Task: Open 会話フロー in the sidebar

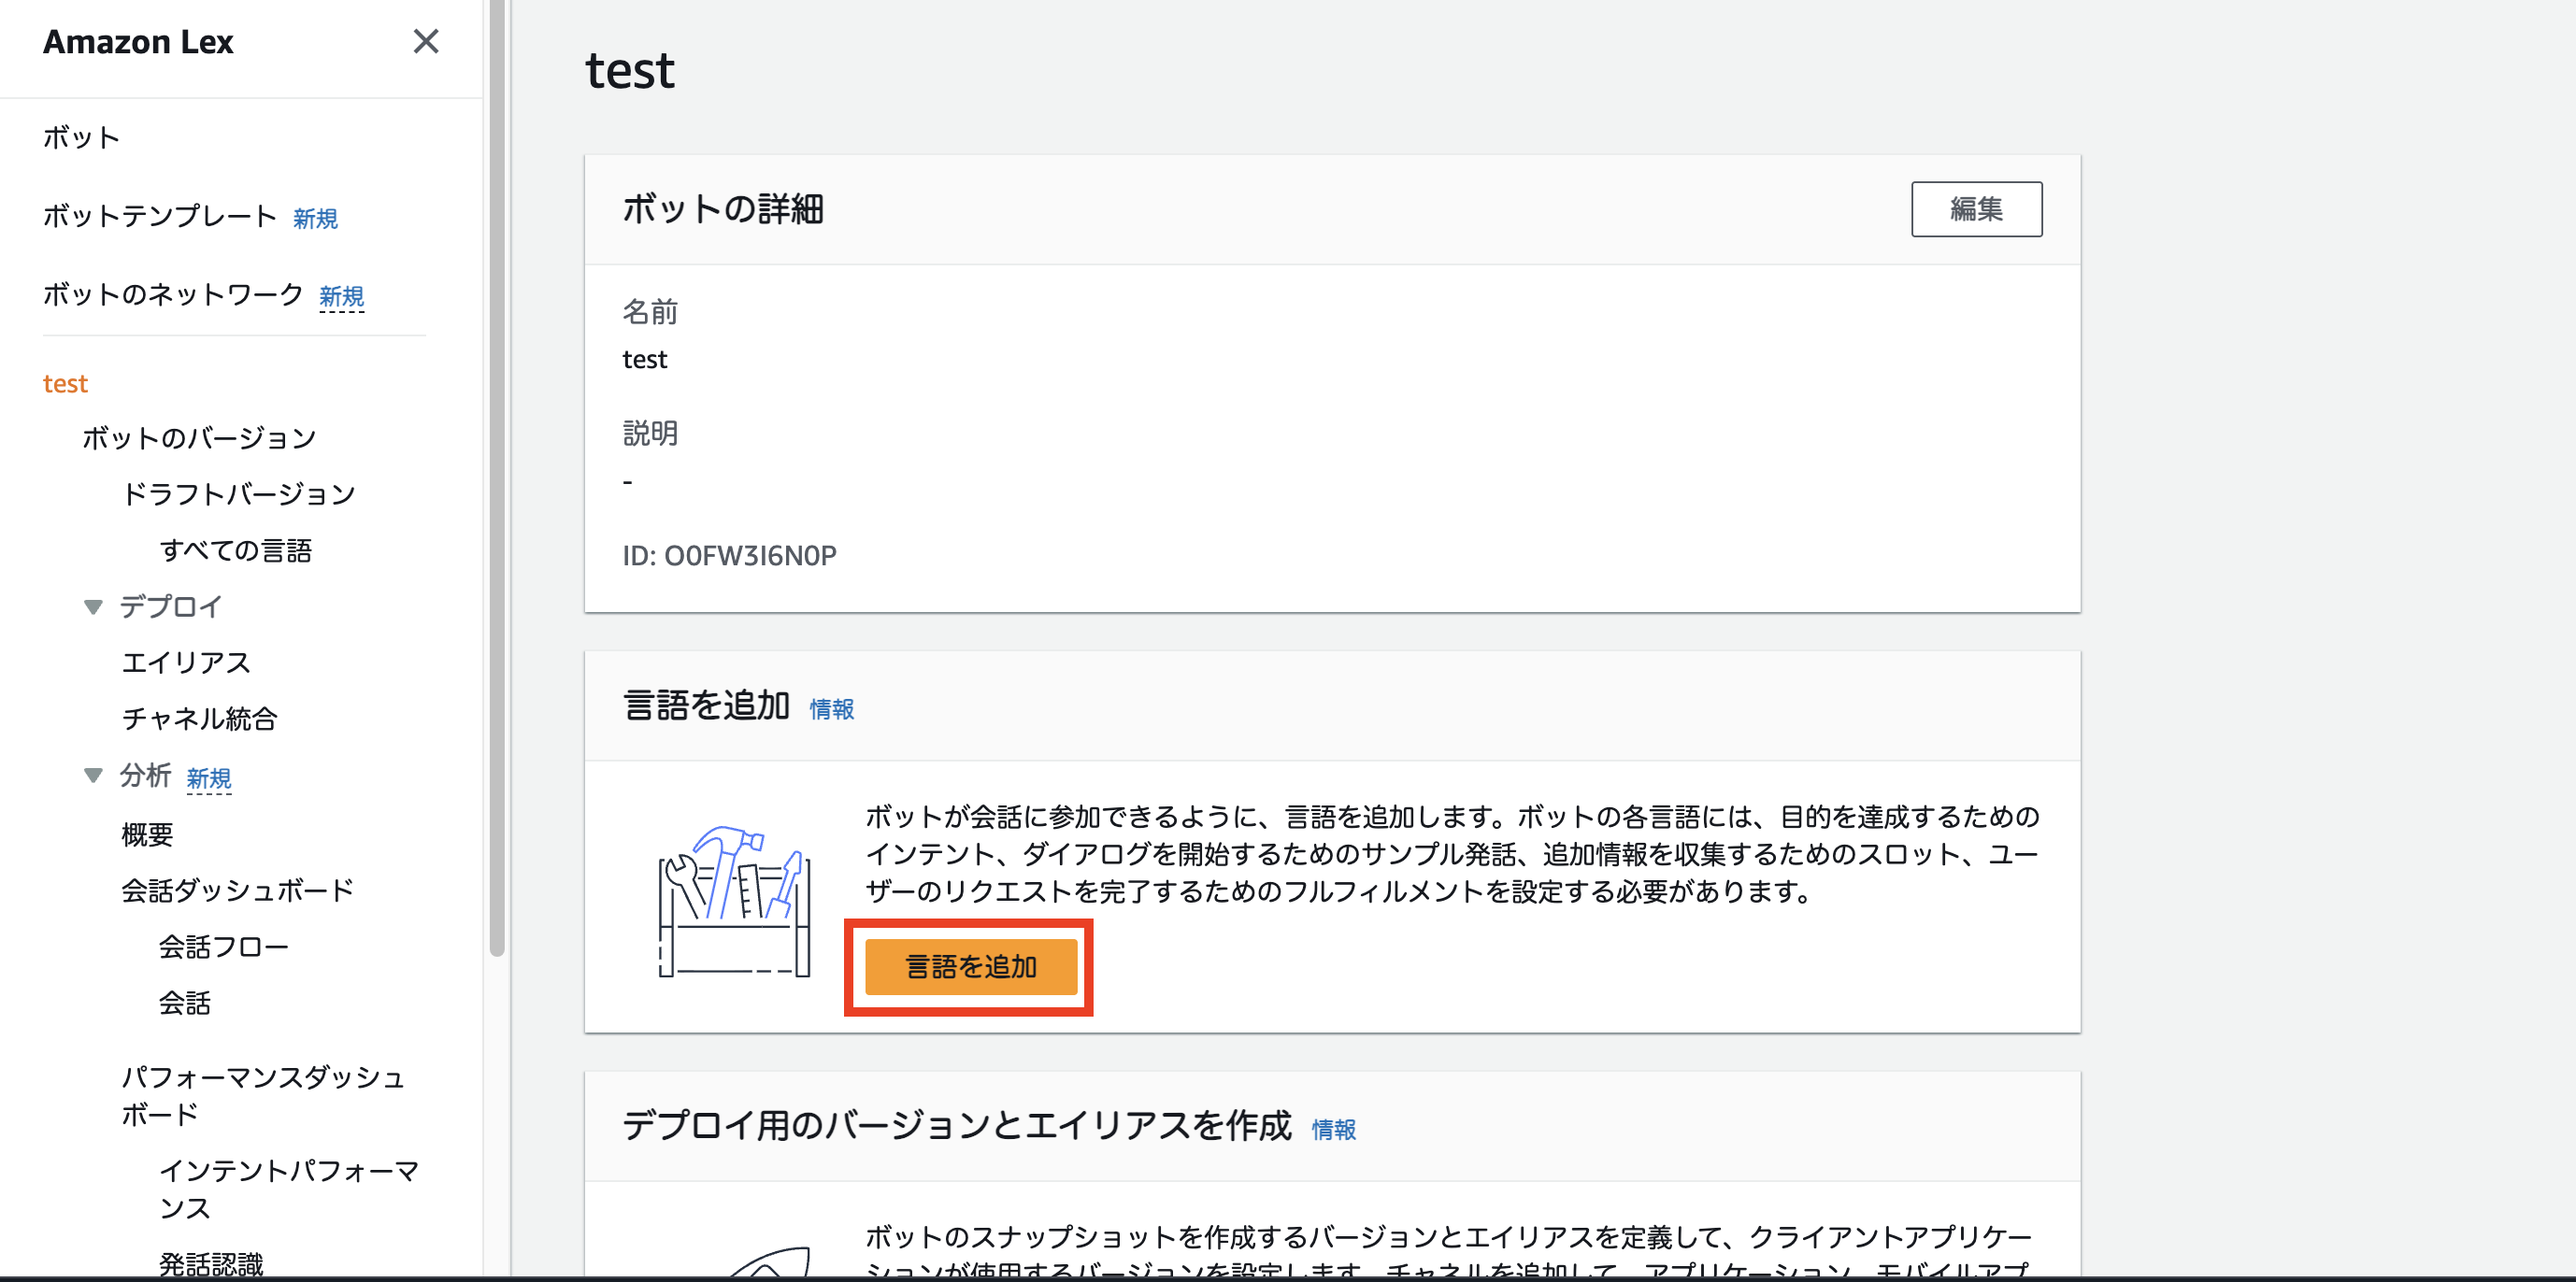Action: click(224, 947)
